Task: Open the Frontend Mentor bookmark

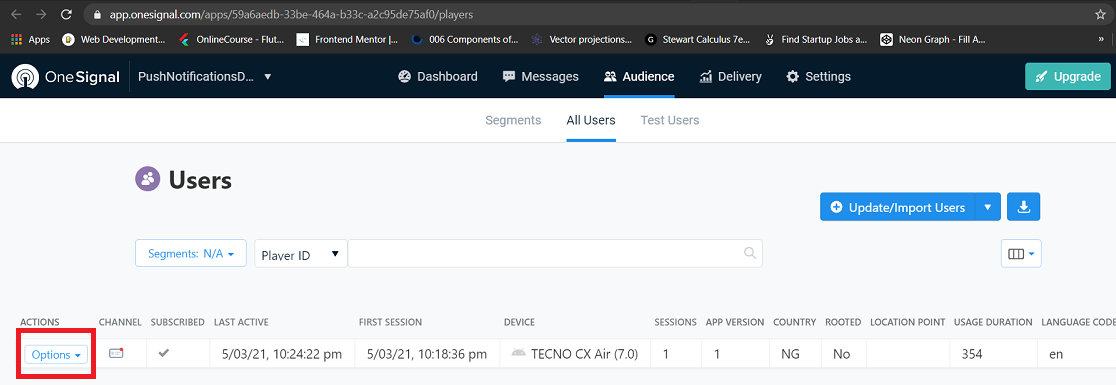Action: pyautogui.click(x=348, y=40)
